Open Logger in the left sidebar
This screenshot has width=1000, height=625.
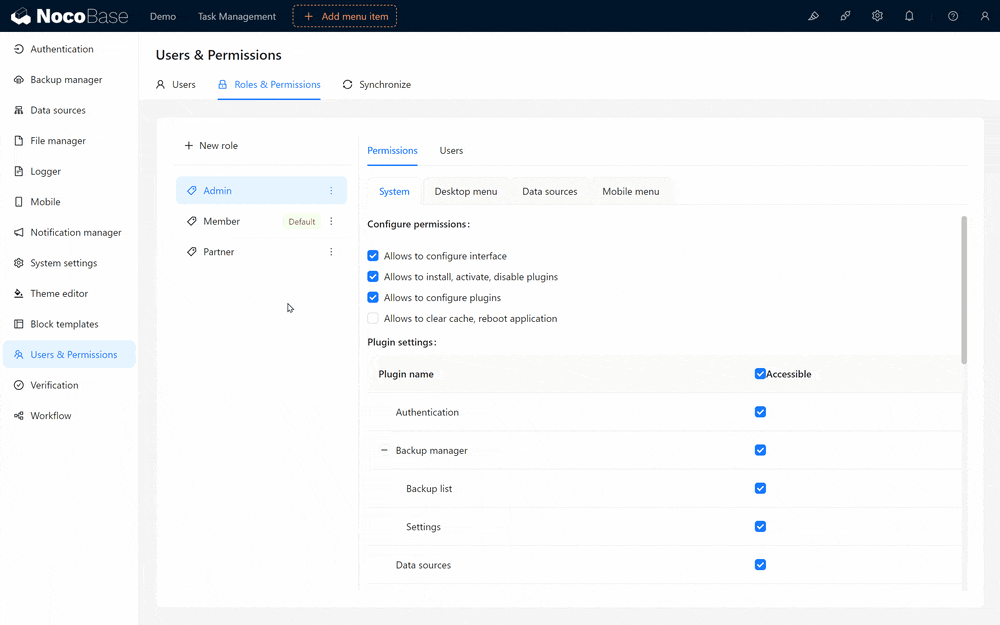(70, 172)
